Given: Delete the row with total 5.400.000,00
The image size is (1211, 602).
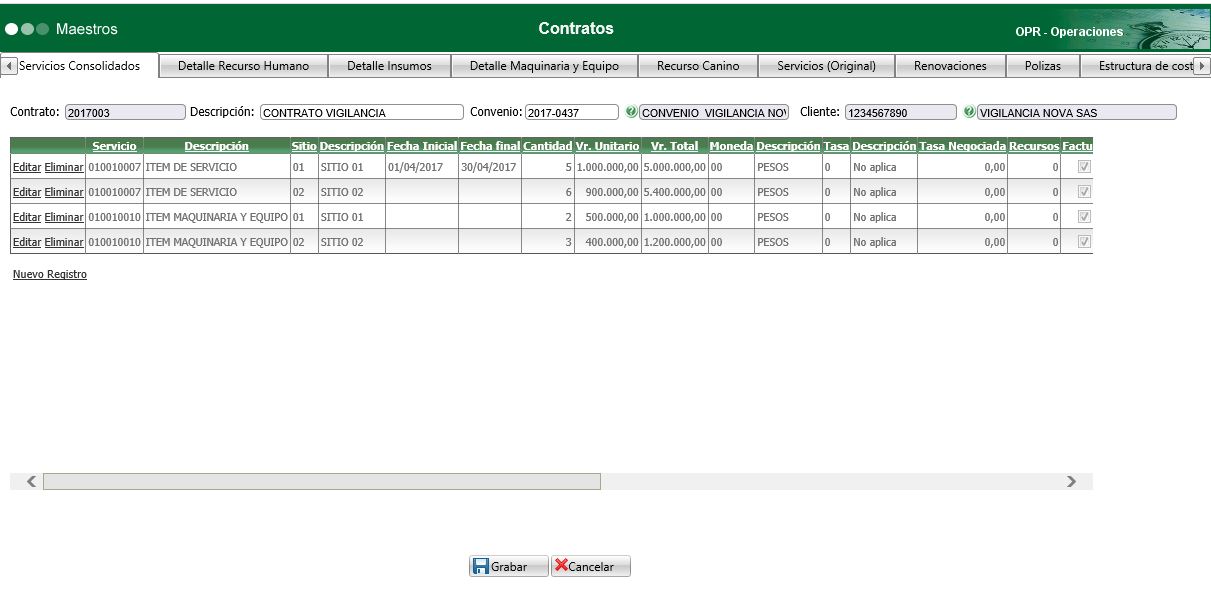Looking at the screenshot, I should coord(64,192).
